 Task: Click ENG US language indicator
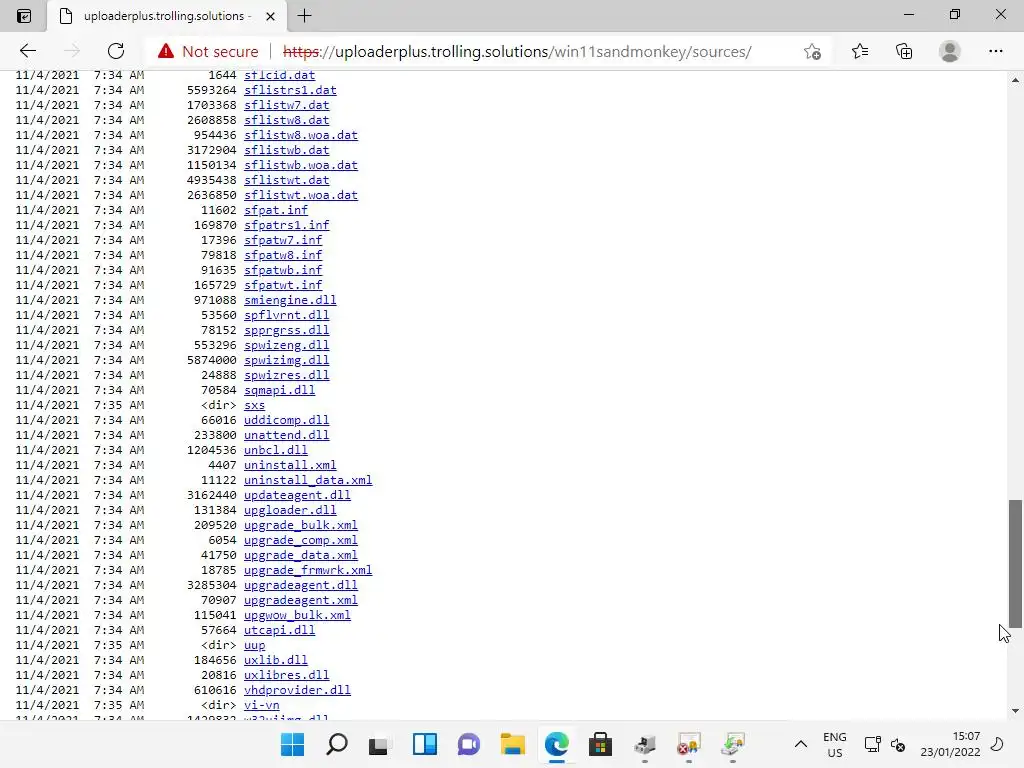click(x=835, y=744)
